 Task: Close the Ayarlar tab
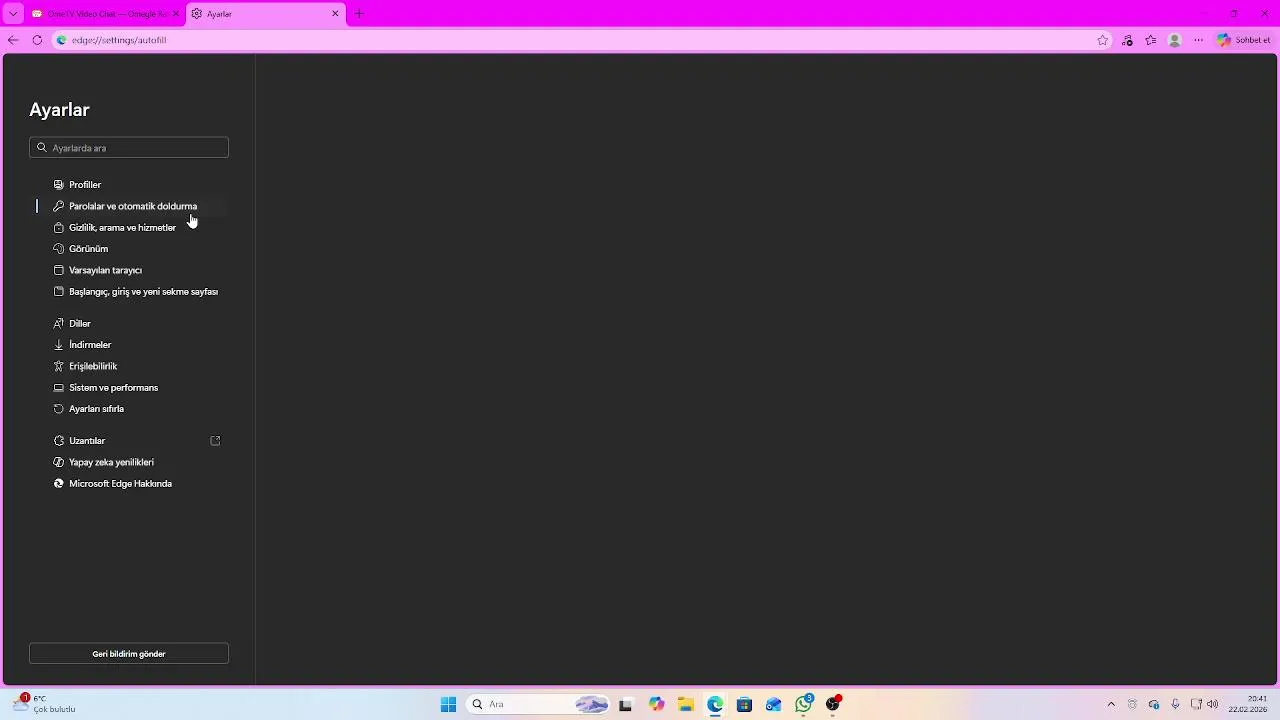335,14
